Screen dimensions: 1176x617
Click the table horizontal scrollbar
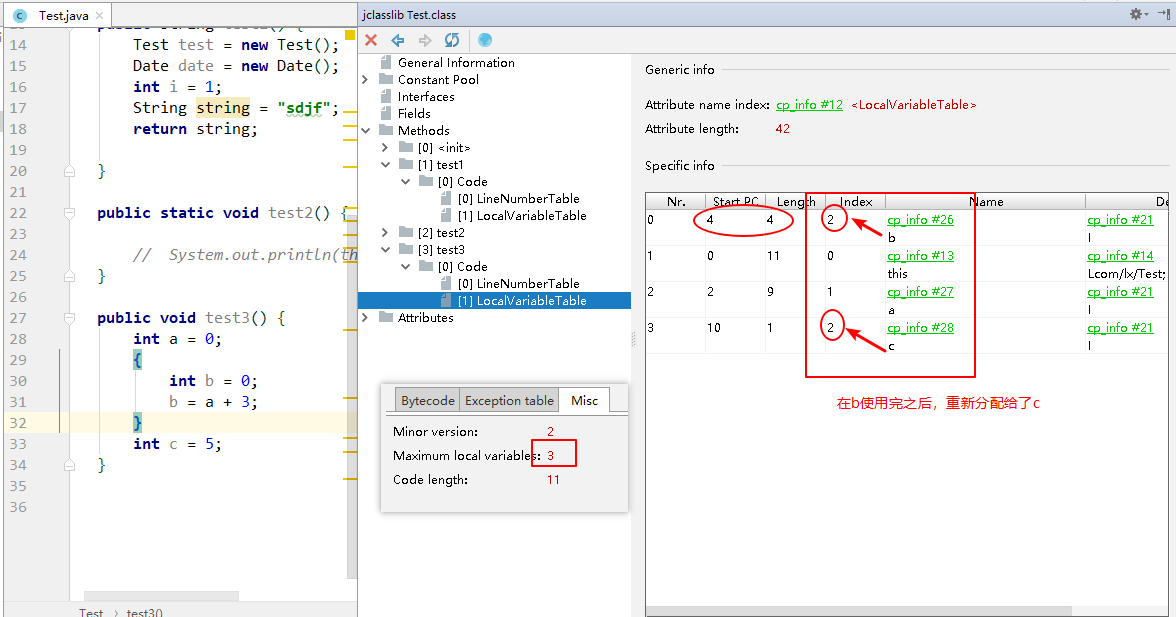coord(859,611)
